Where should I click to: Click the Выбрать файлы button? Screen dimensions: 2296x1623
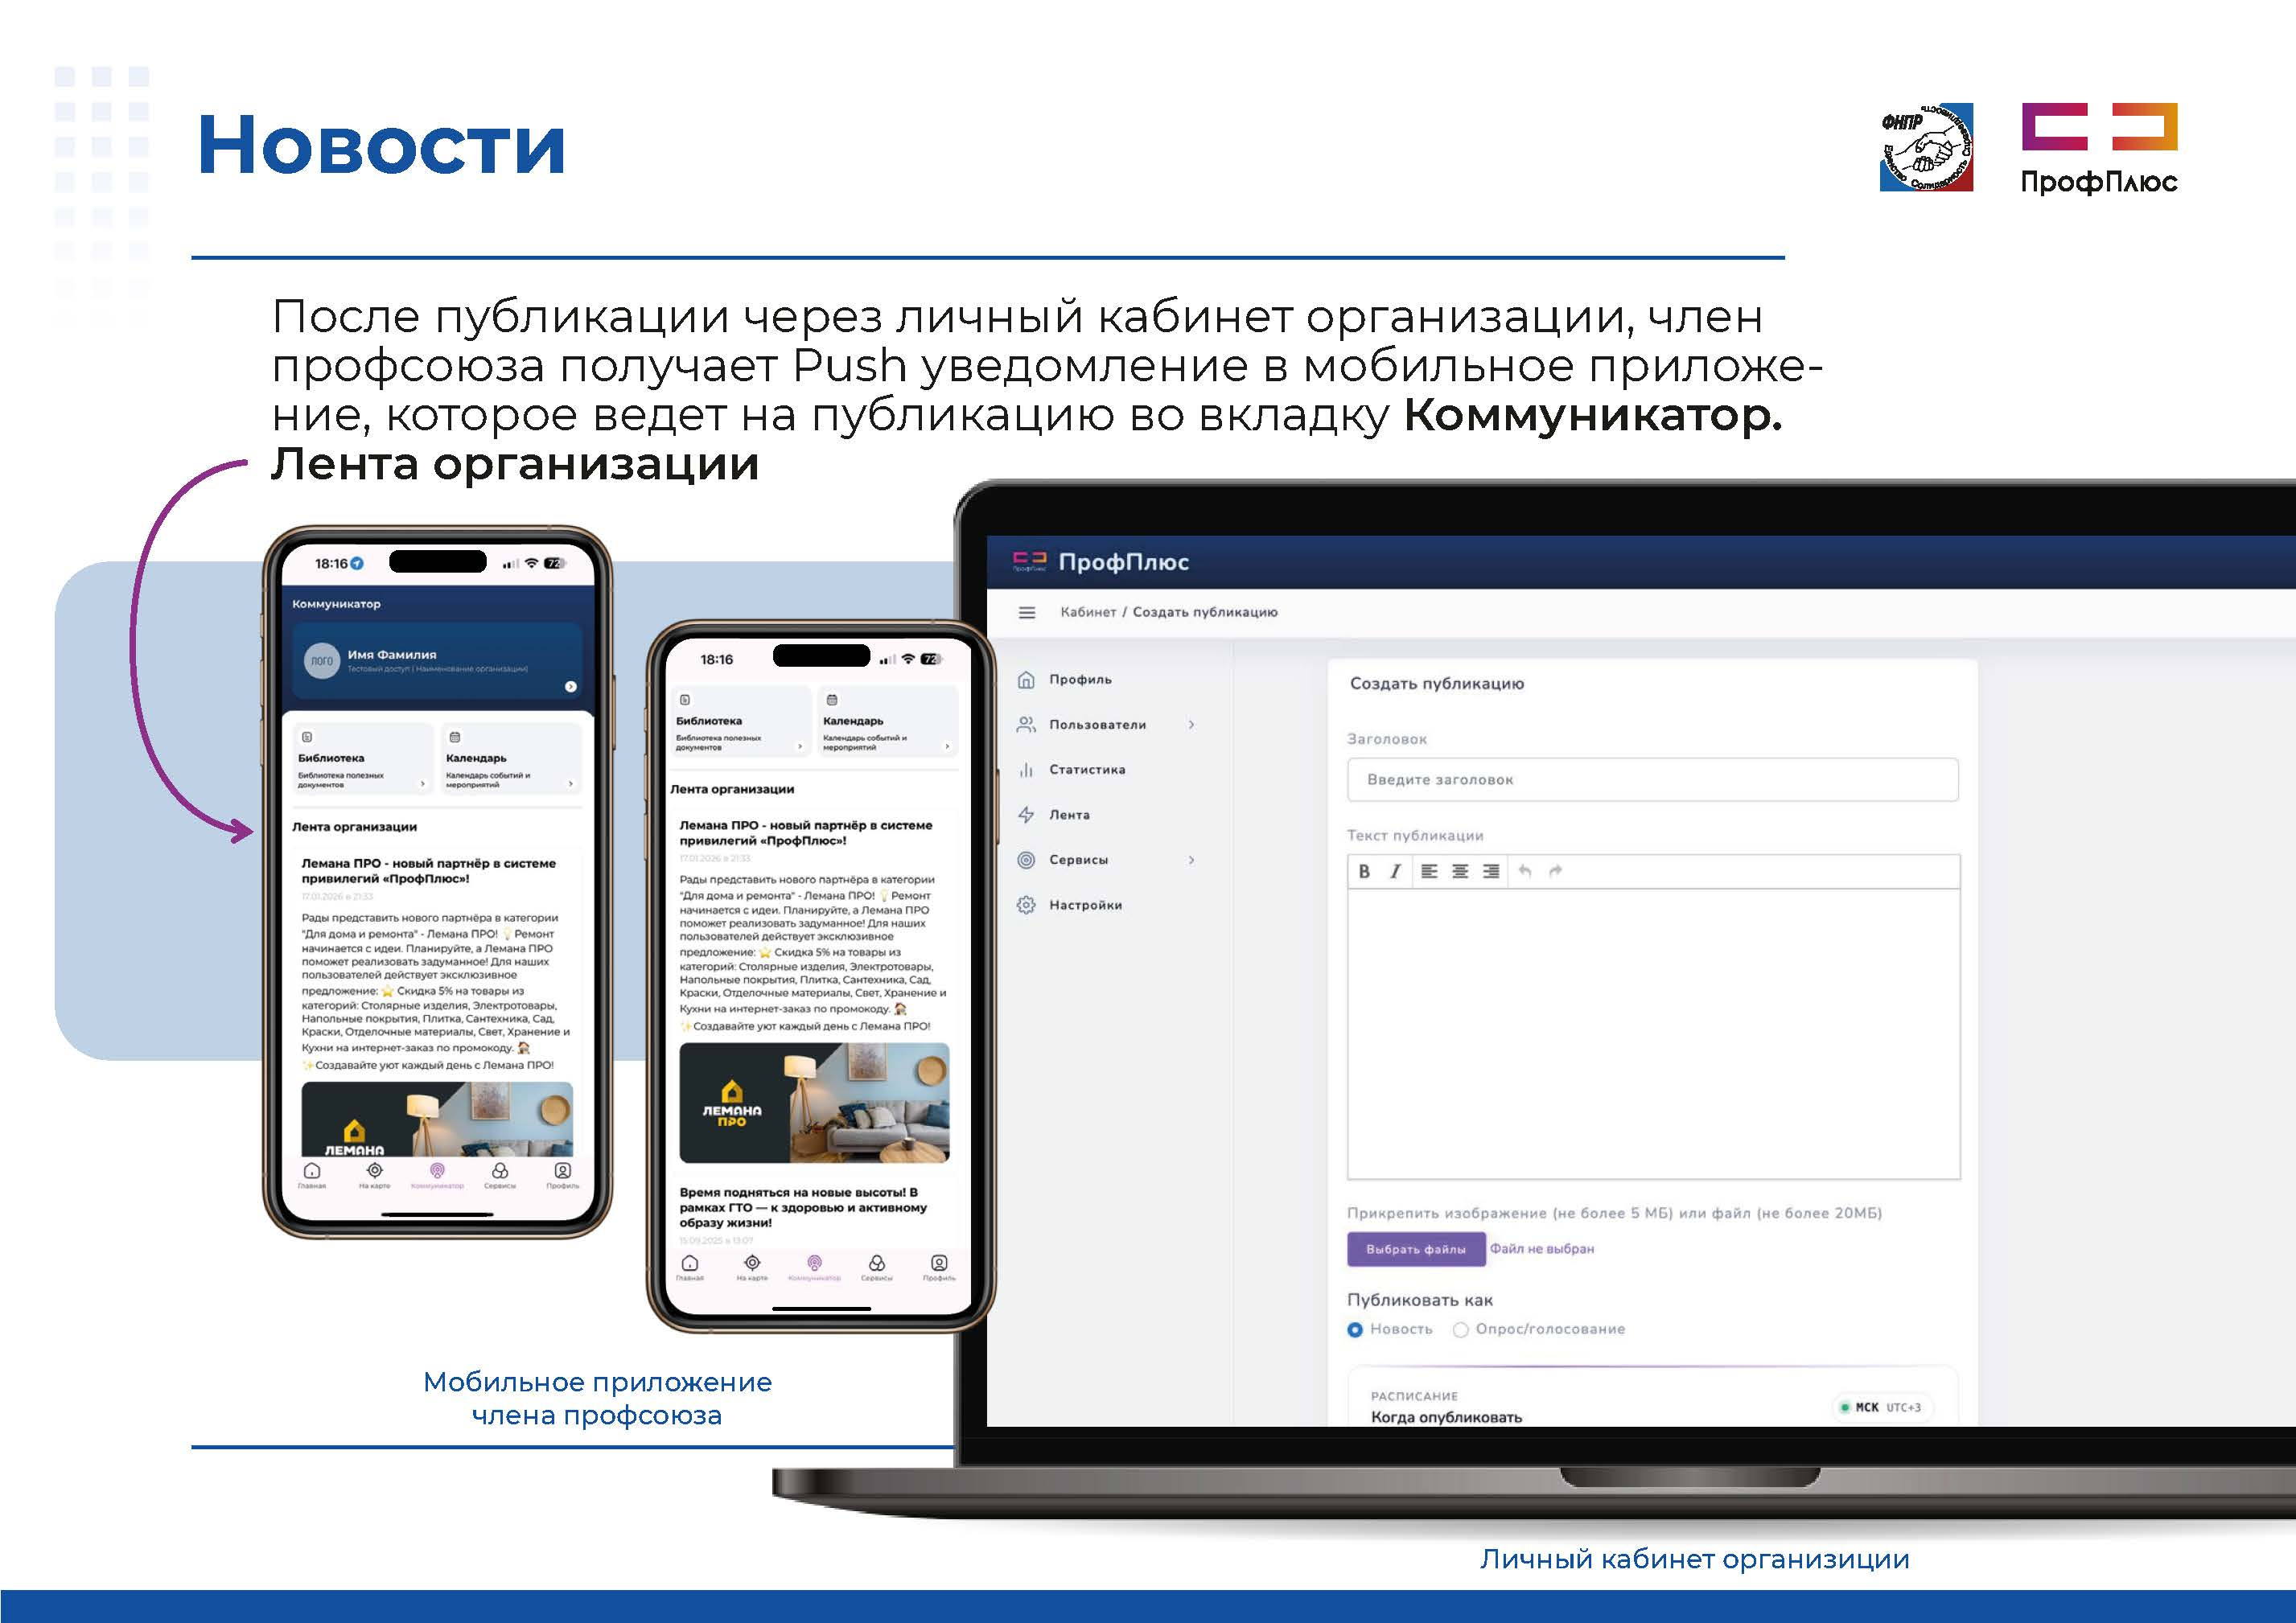[1416, 1249]
